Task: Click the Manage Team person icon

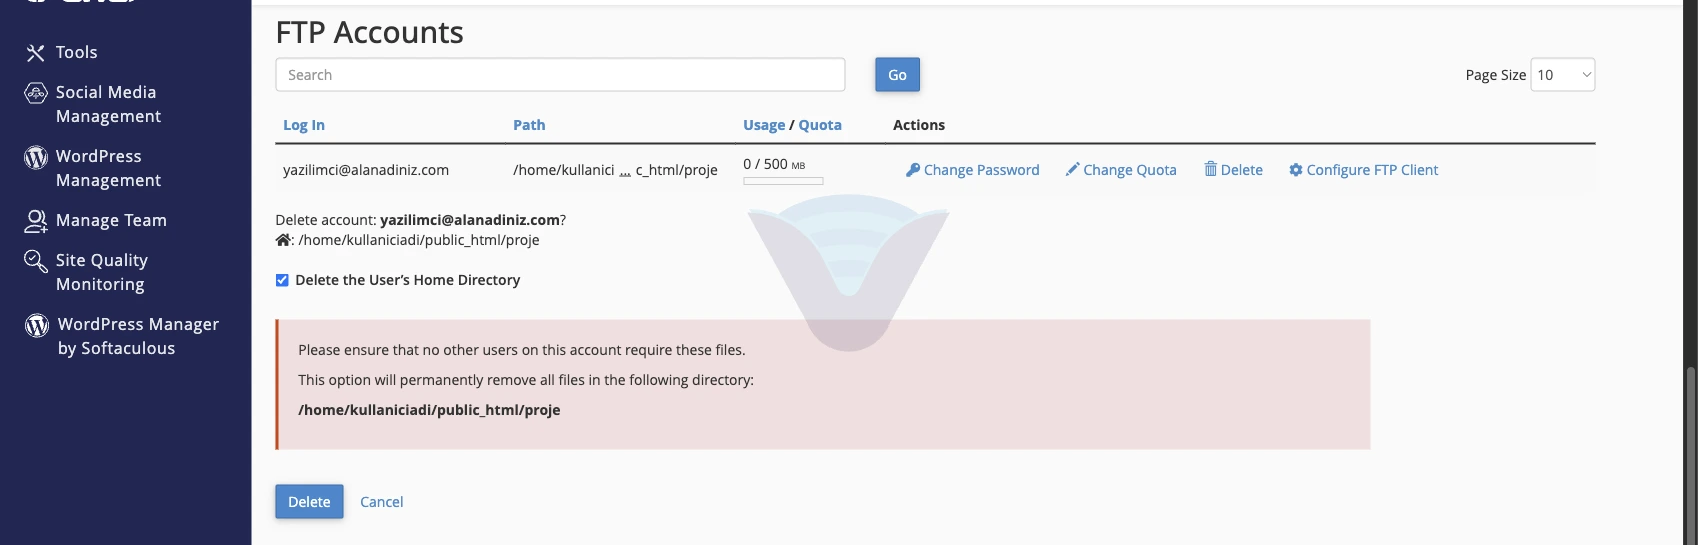Action: pyautogui.click(x=36, y=221)
